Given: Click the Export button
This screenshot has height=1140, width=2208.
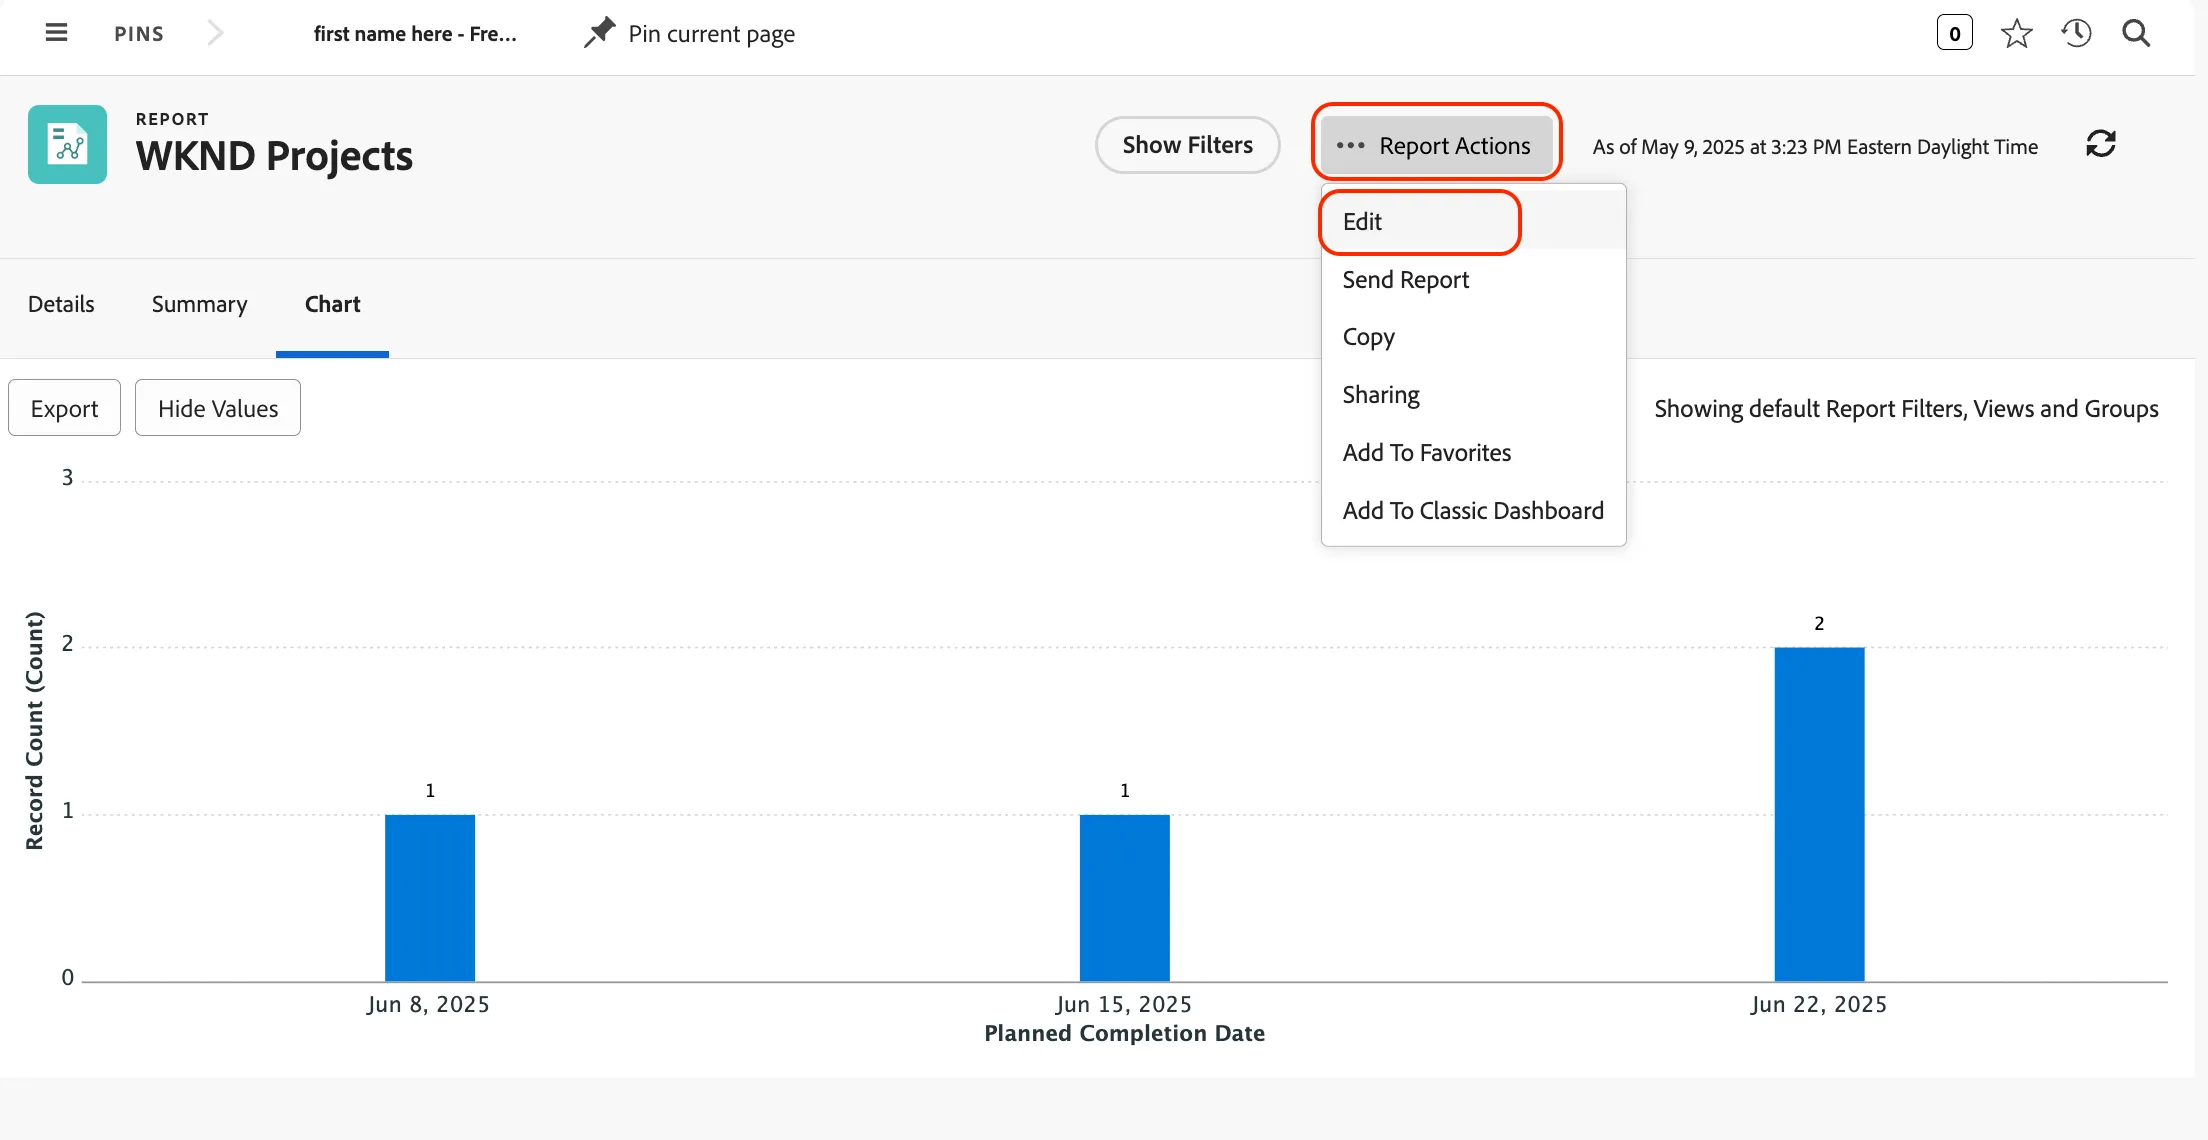Looking at the screenshot, I should click(x=64, y=408).
